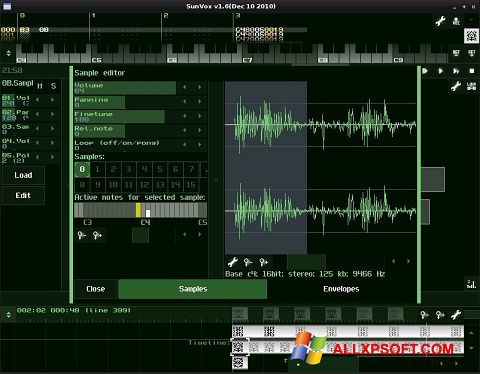Viewport: 480px width, 374px height.
Task: Toggle the record (REC) icon at top right
Action: tap(456, 21)
